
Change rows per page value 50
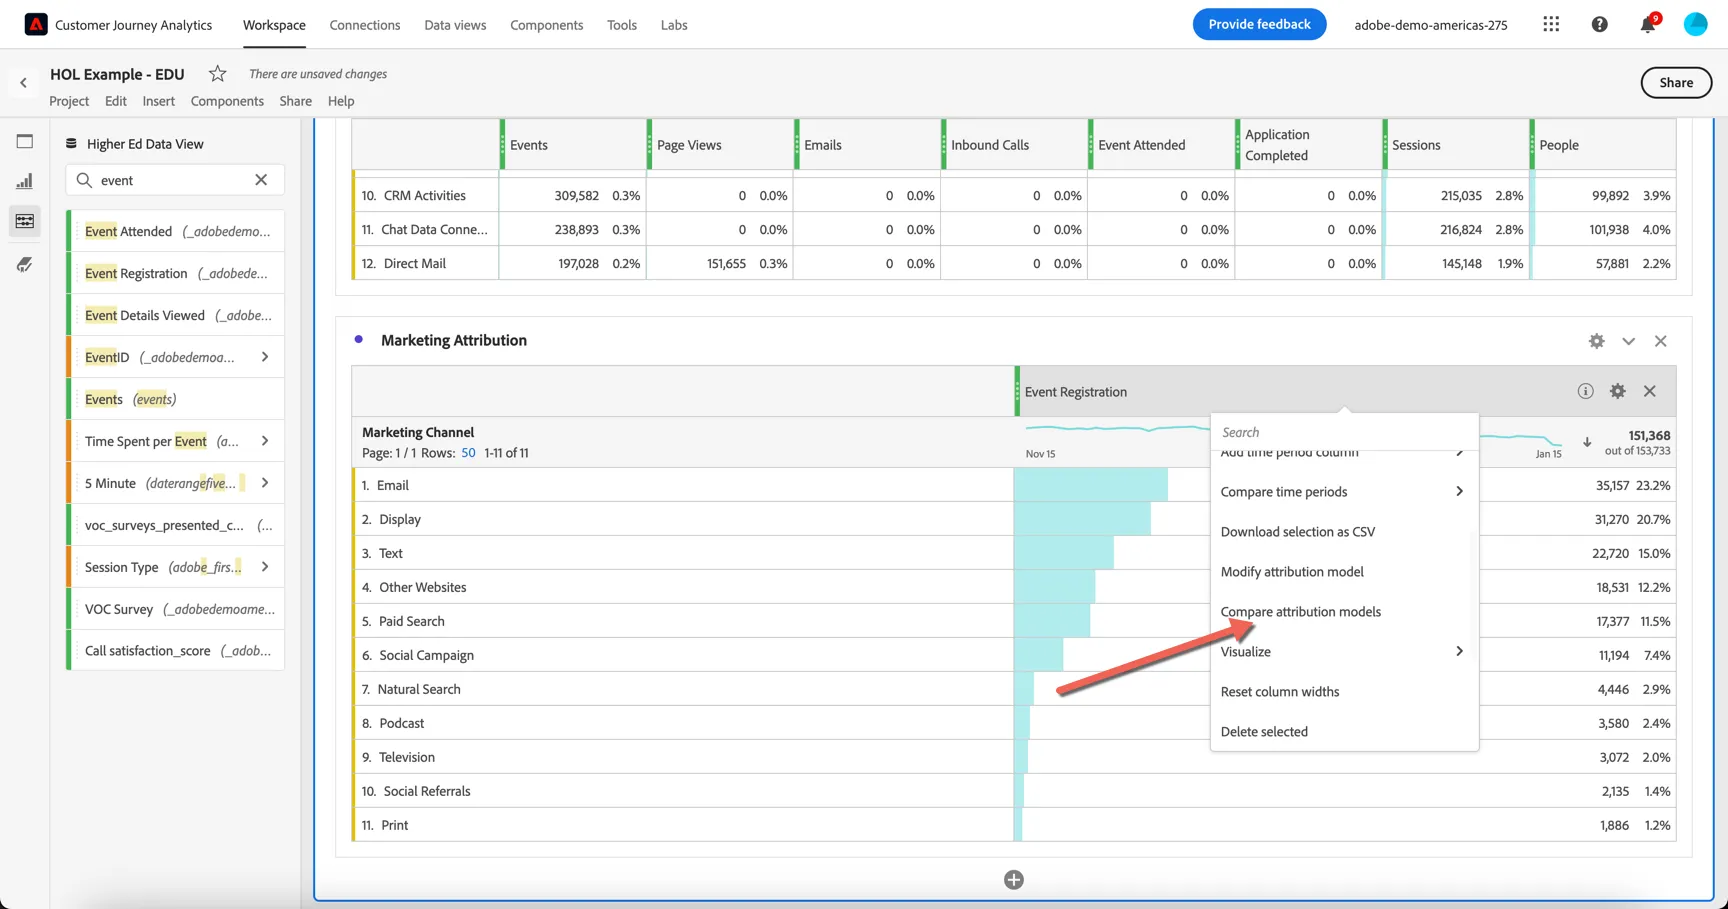click(x=468, y=453)
